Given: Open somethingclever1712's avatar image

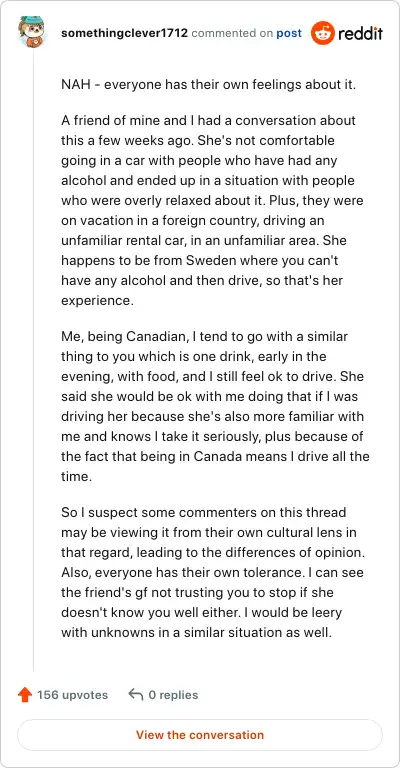Looking at the screenshot, I should [32, 32].
